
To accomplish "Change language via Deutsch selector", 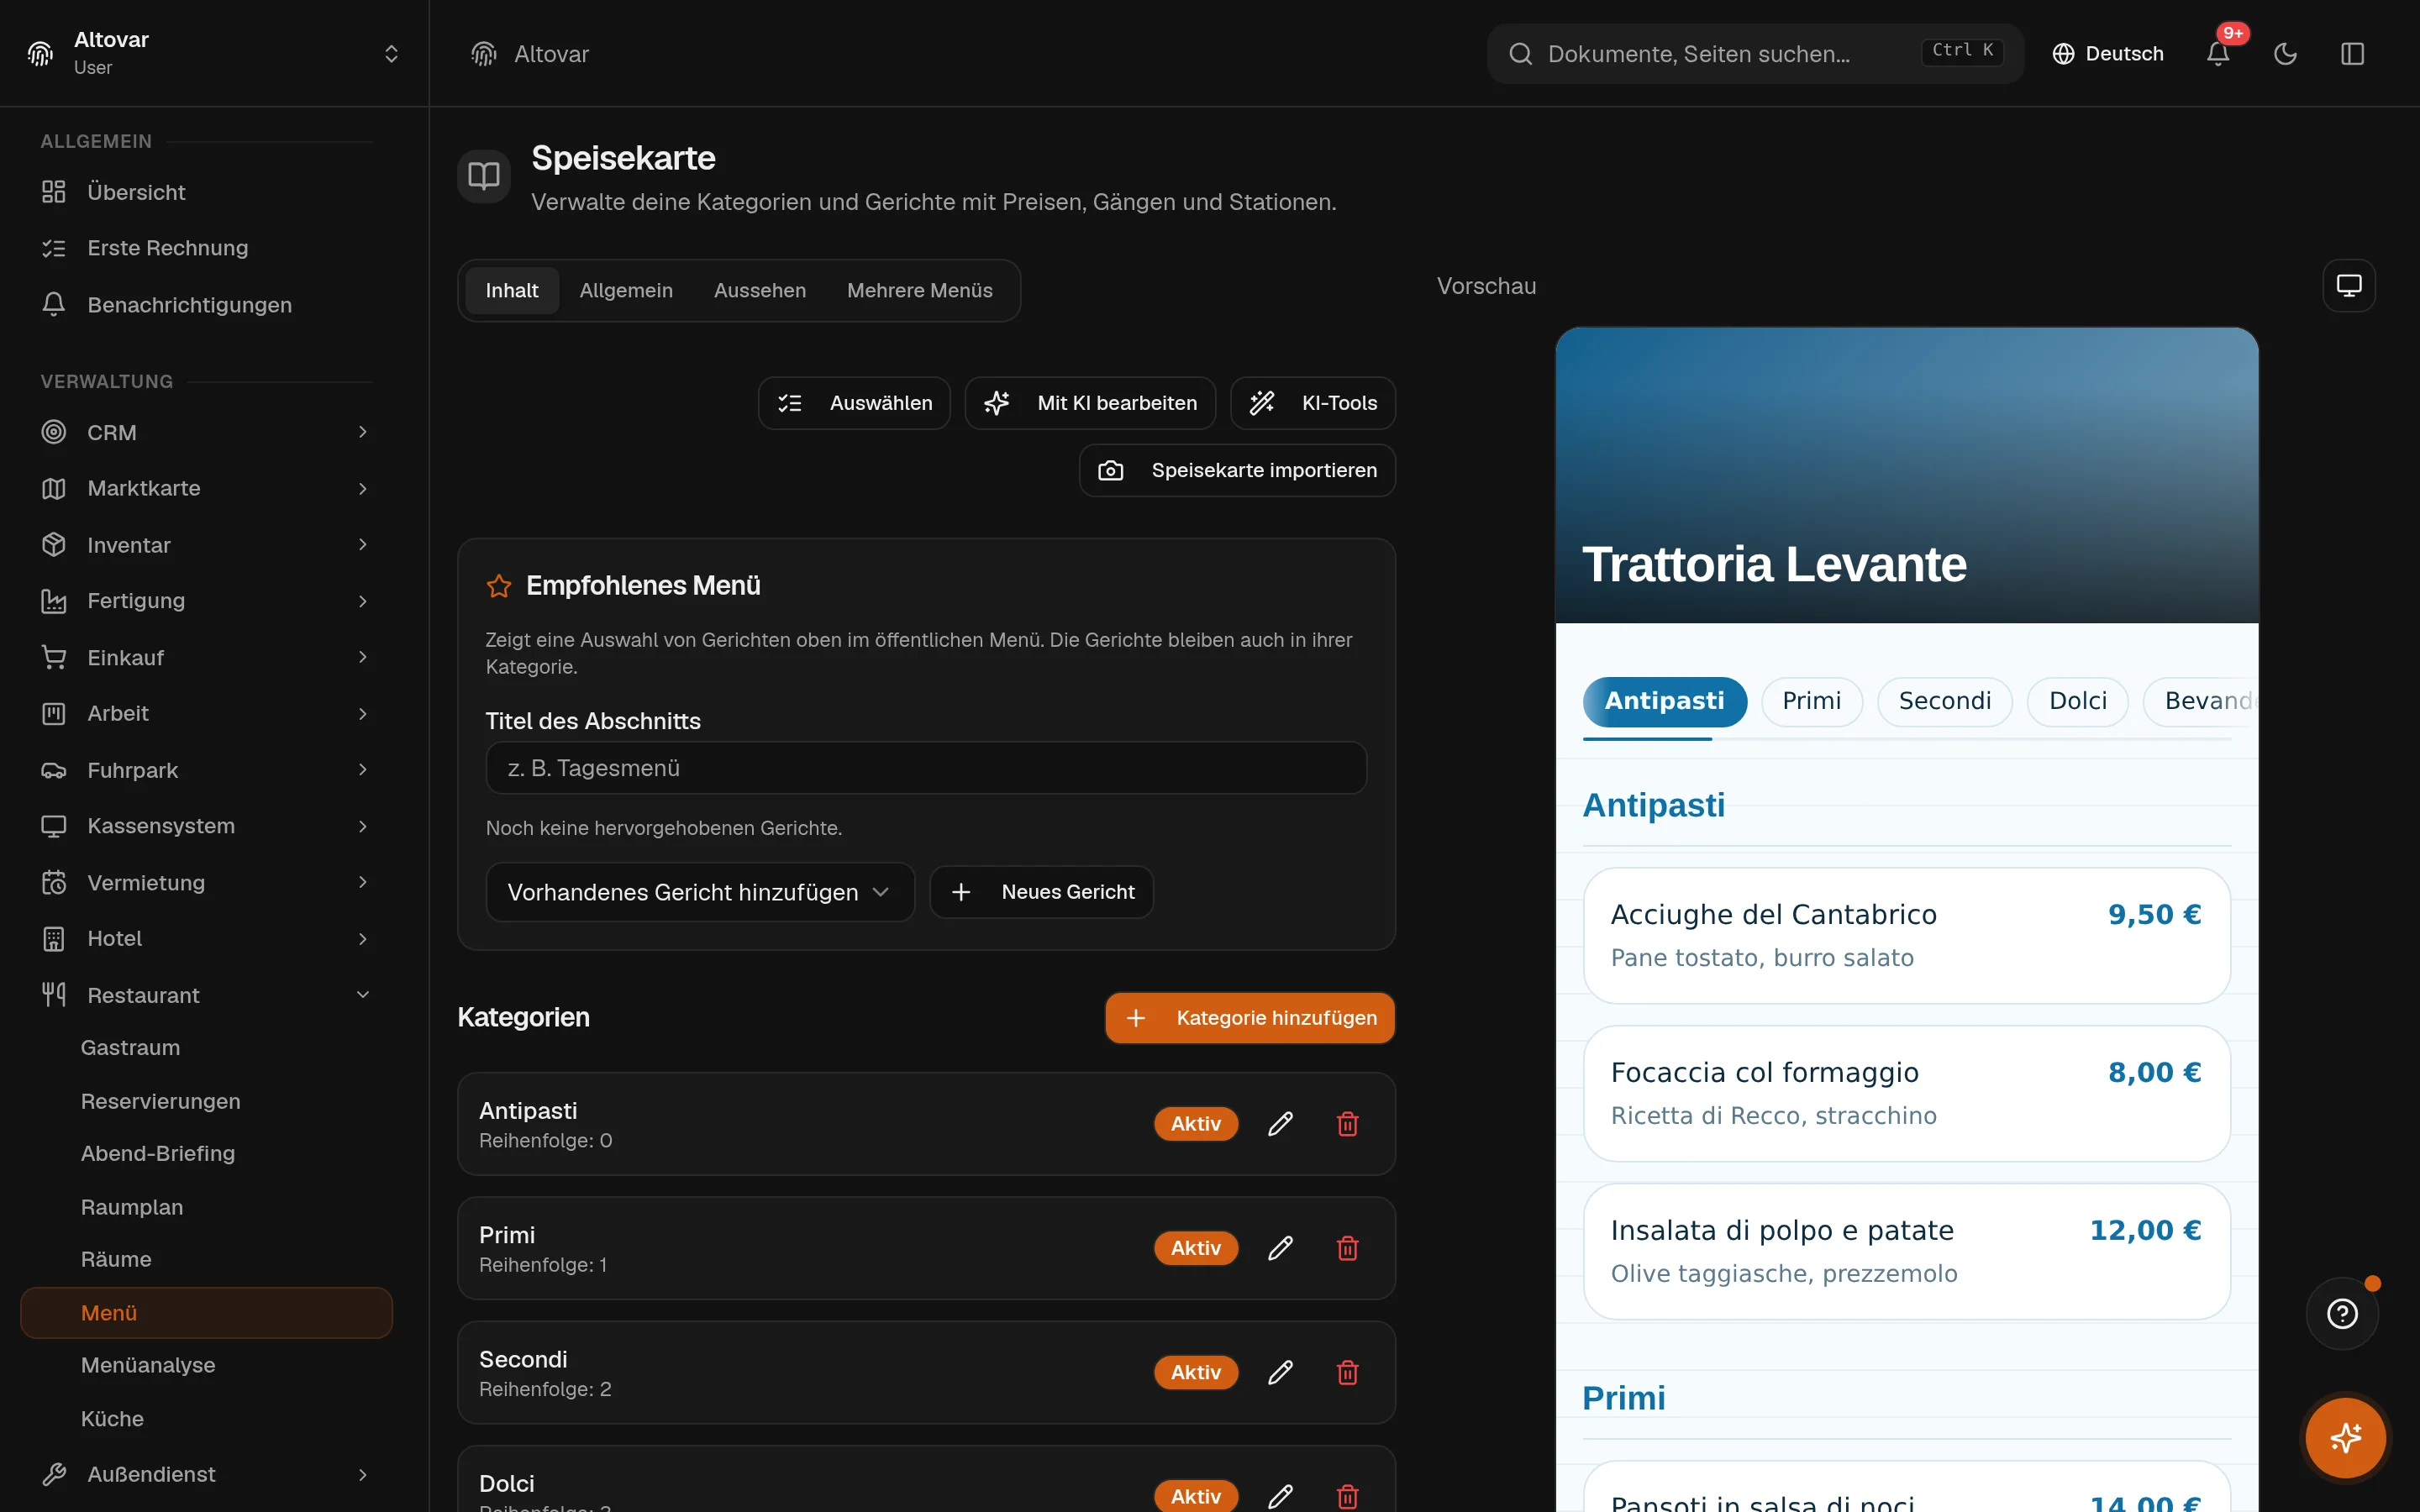I will (2108, 54).
